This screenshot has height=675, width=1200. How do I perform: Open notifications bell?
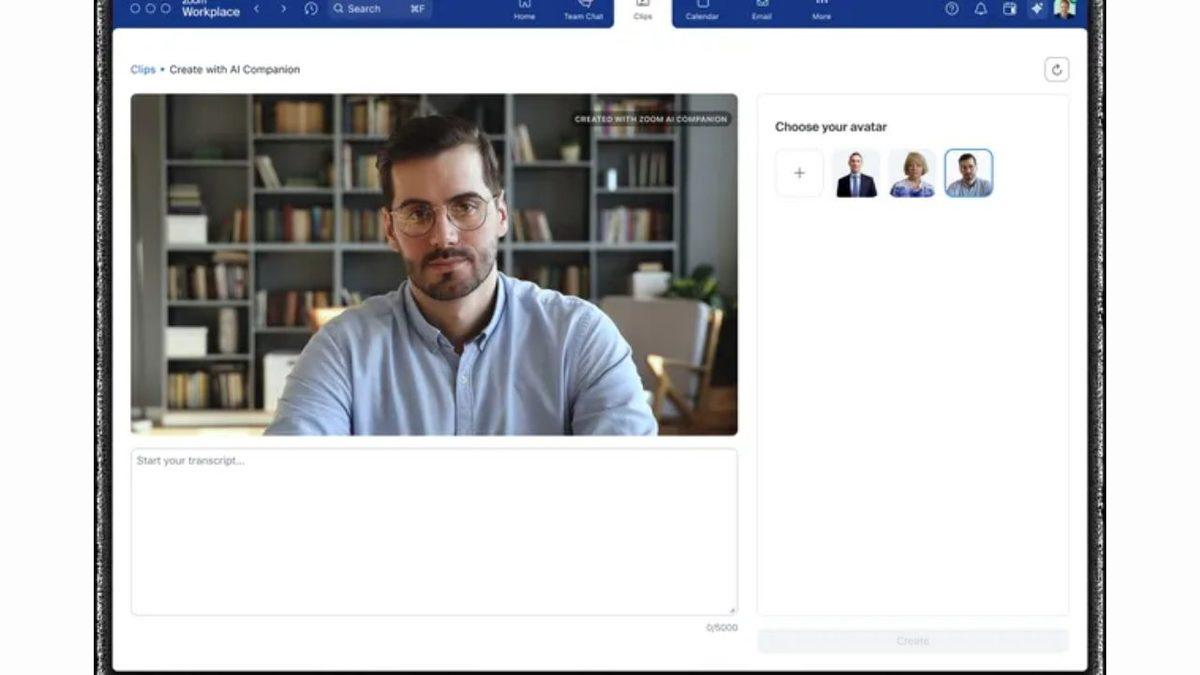coord(981,9)
